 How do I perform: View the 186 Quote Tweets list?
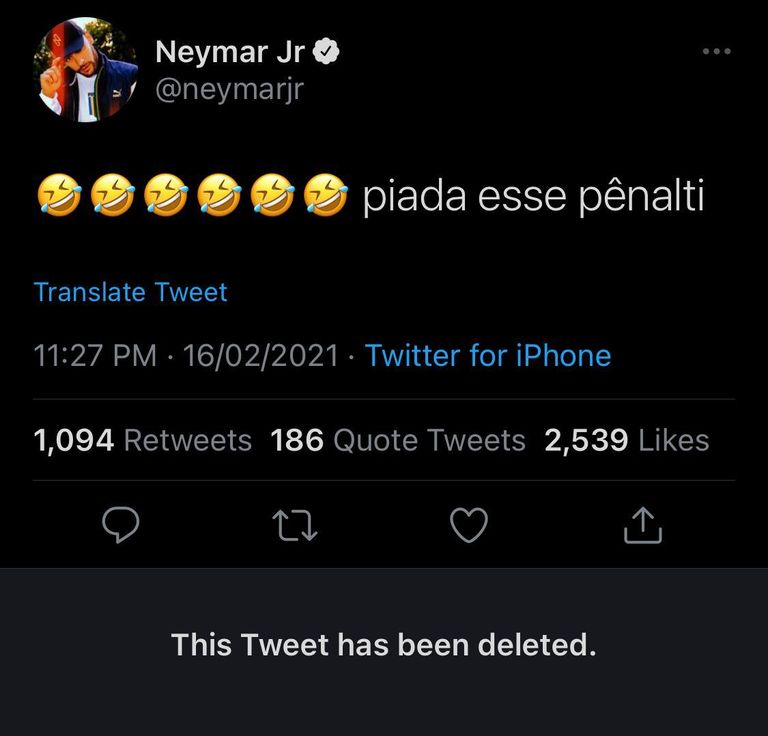click(x=398, y=440)
